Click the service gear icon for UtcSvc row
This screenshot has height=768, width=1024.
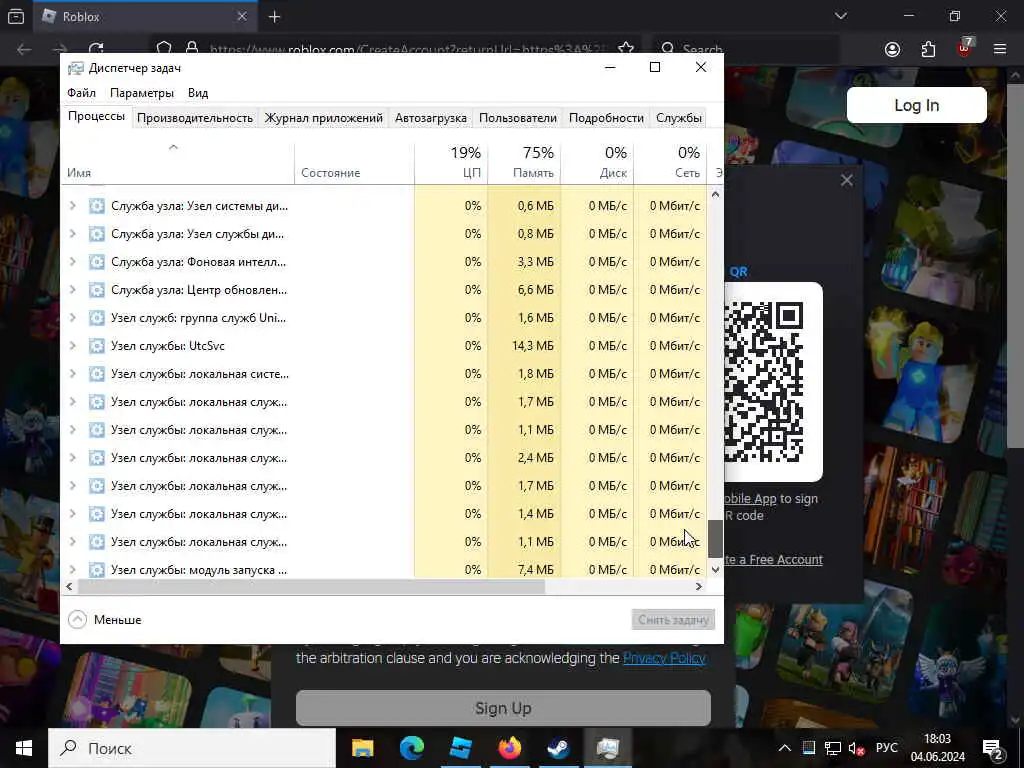coord(97,345)
